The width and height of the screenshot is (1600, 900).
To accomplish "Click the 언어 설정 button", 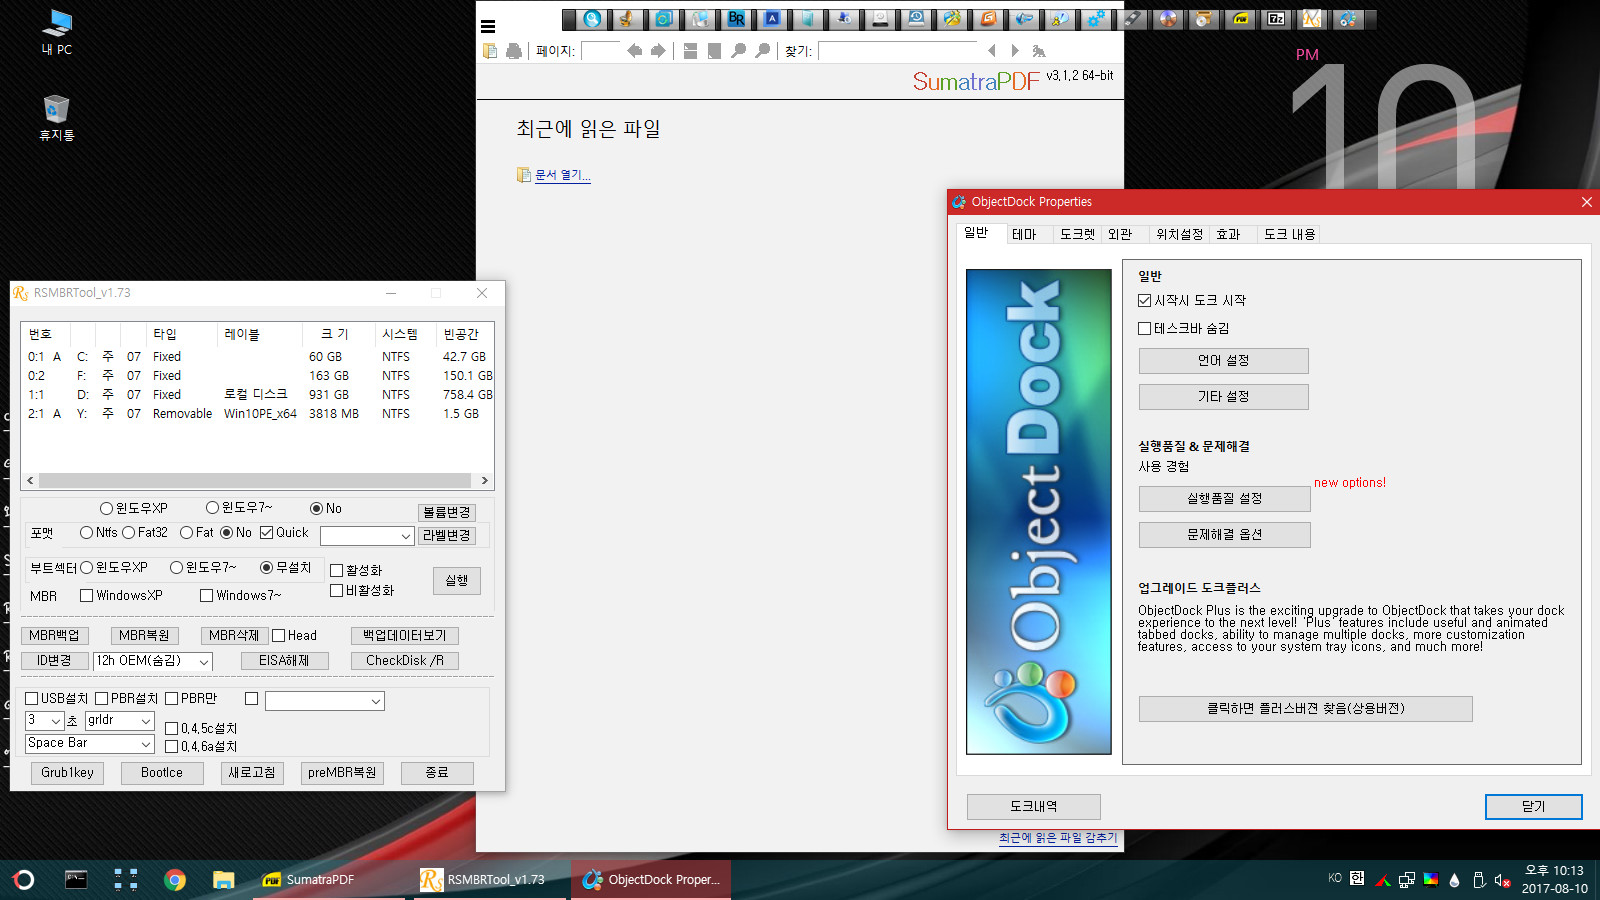I will tap(1224, 361).
